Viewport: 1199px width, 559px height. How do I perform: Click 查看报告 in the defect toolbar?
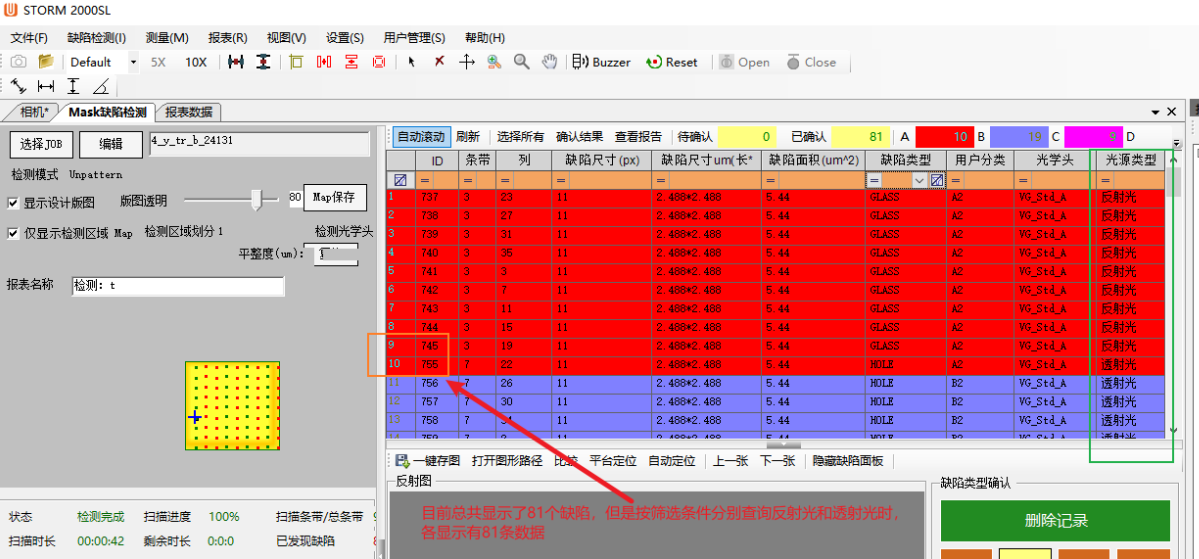pyautogui.click(x=638, y=137)
